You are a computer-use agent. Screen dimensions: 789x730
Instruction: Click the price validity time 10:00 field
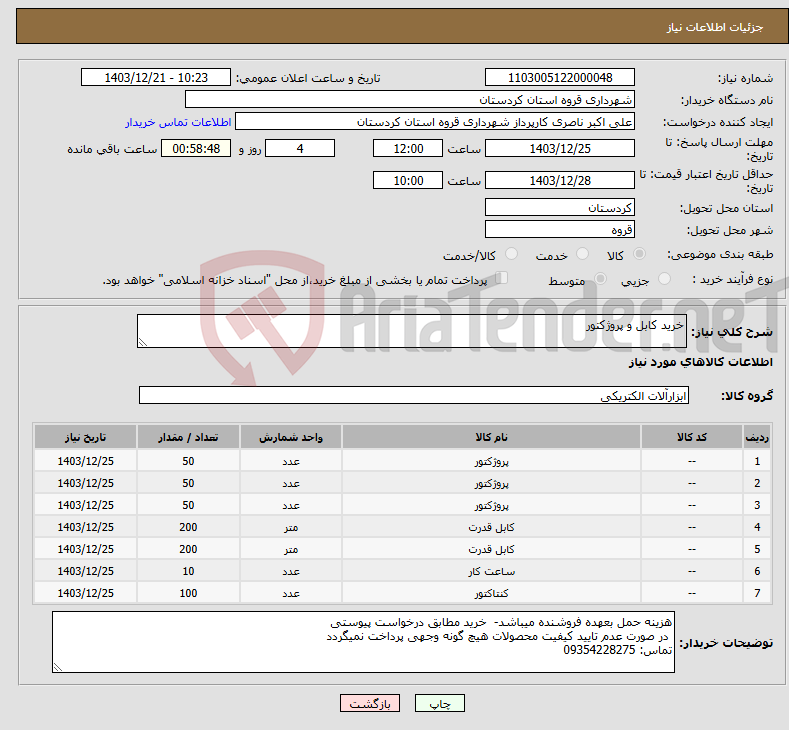click(x=408, y=180)
